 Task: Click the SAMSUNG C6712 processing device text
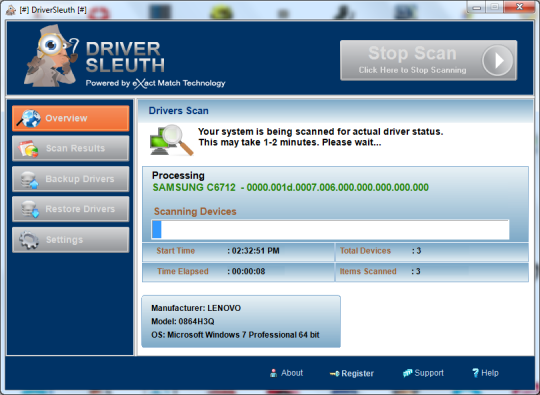coord(290,187)
